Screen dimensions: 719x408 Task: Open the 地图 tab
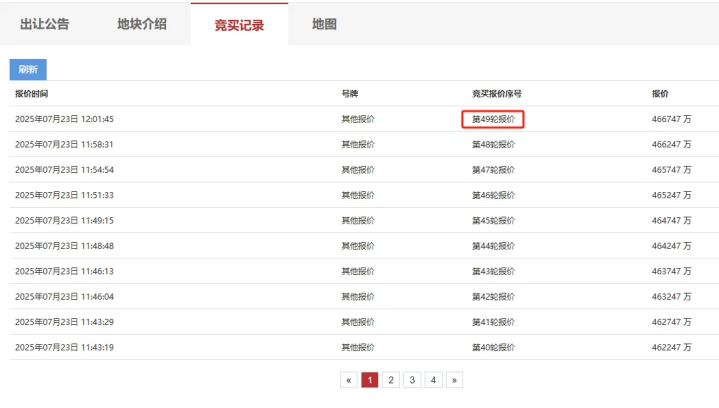324,24
